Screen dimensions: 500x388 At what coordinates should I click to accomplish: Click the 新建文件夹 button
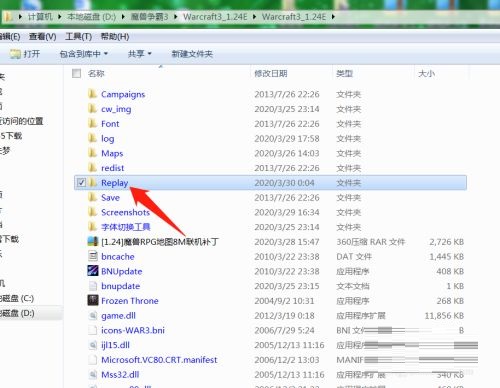point(192,53)
